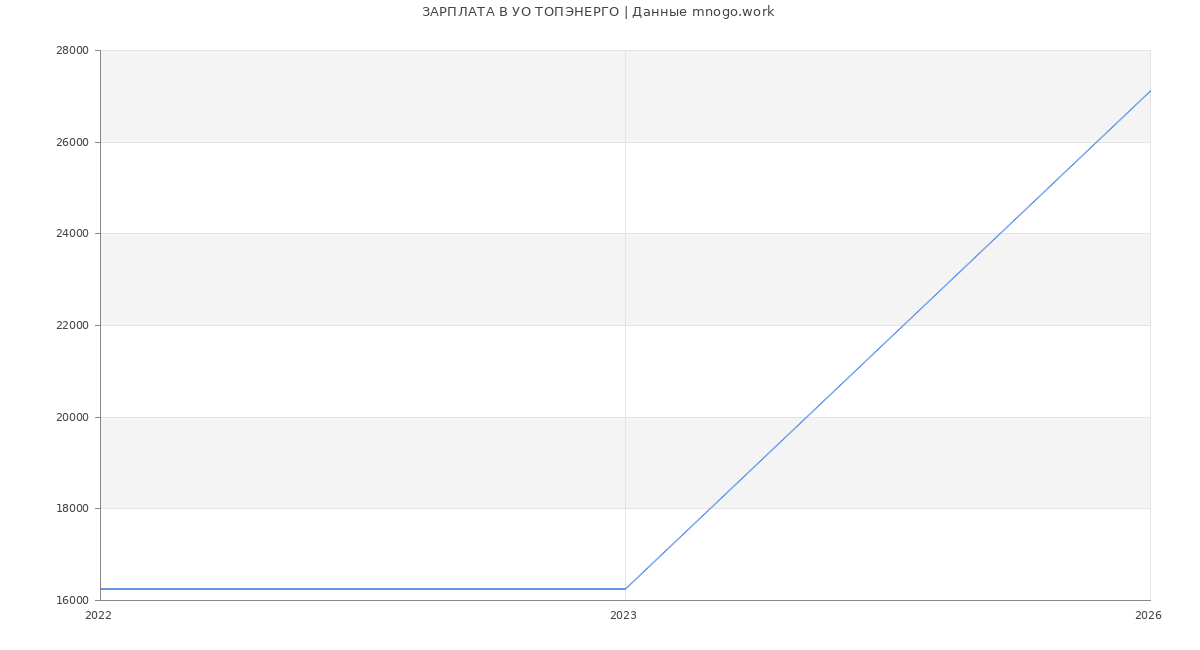This screenshot has height=650, width=1200.
Task: Select the 24000 y-axis label
Action: tap(74, 234)
